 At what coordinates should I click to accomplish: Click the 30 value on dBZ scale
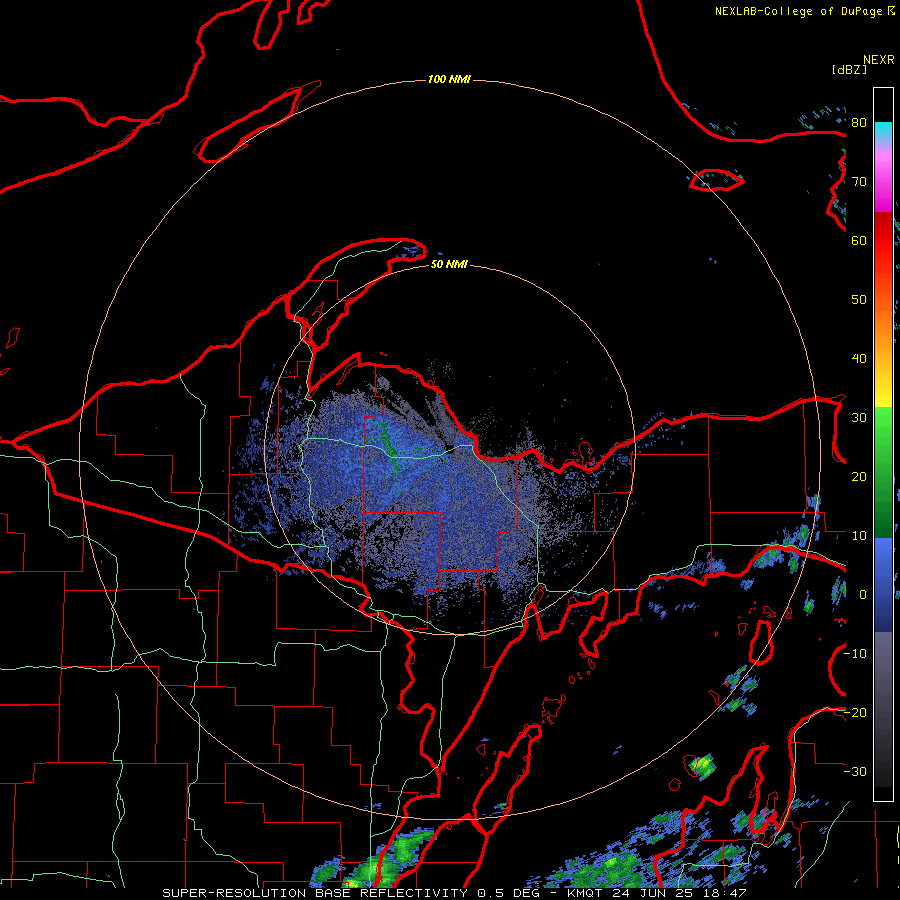pos(859,418)
